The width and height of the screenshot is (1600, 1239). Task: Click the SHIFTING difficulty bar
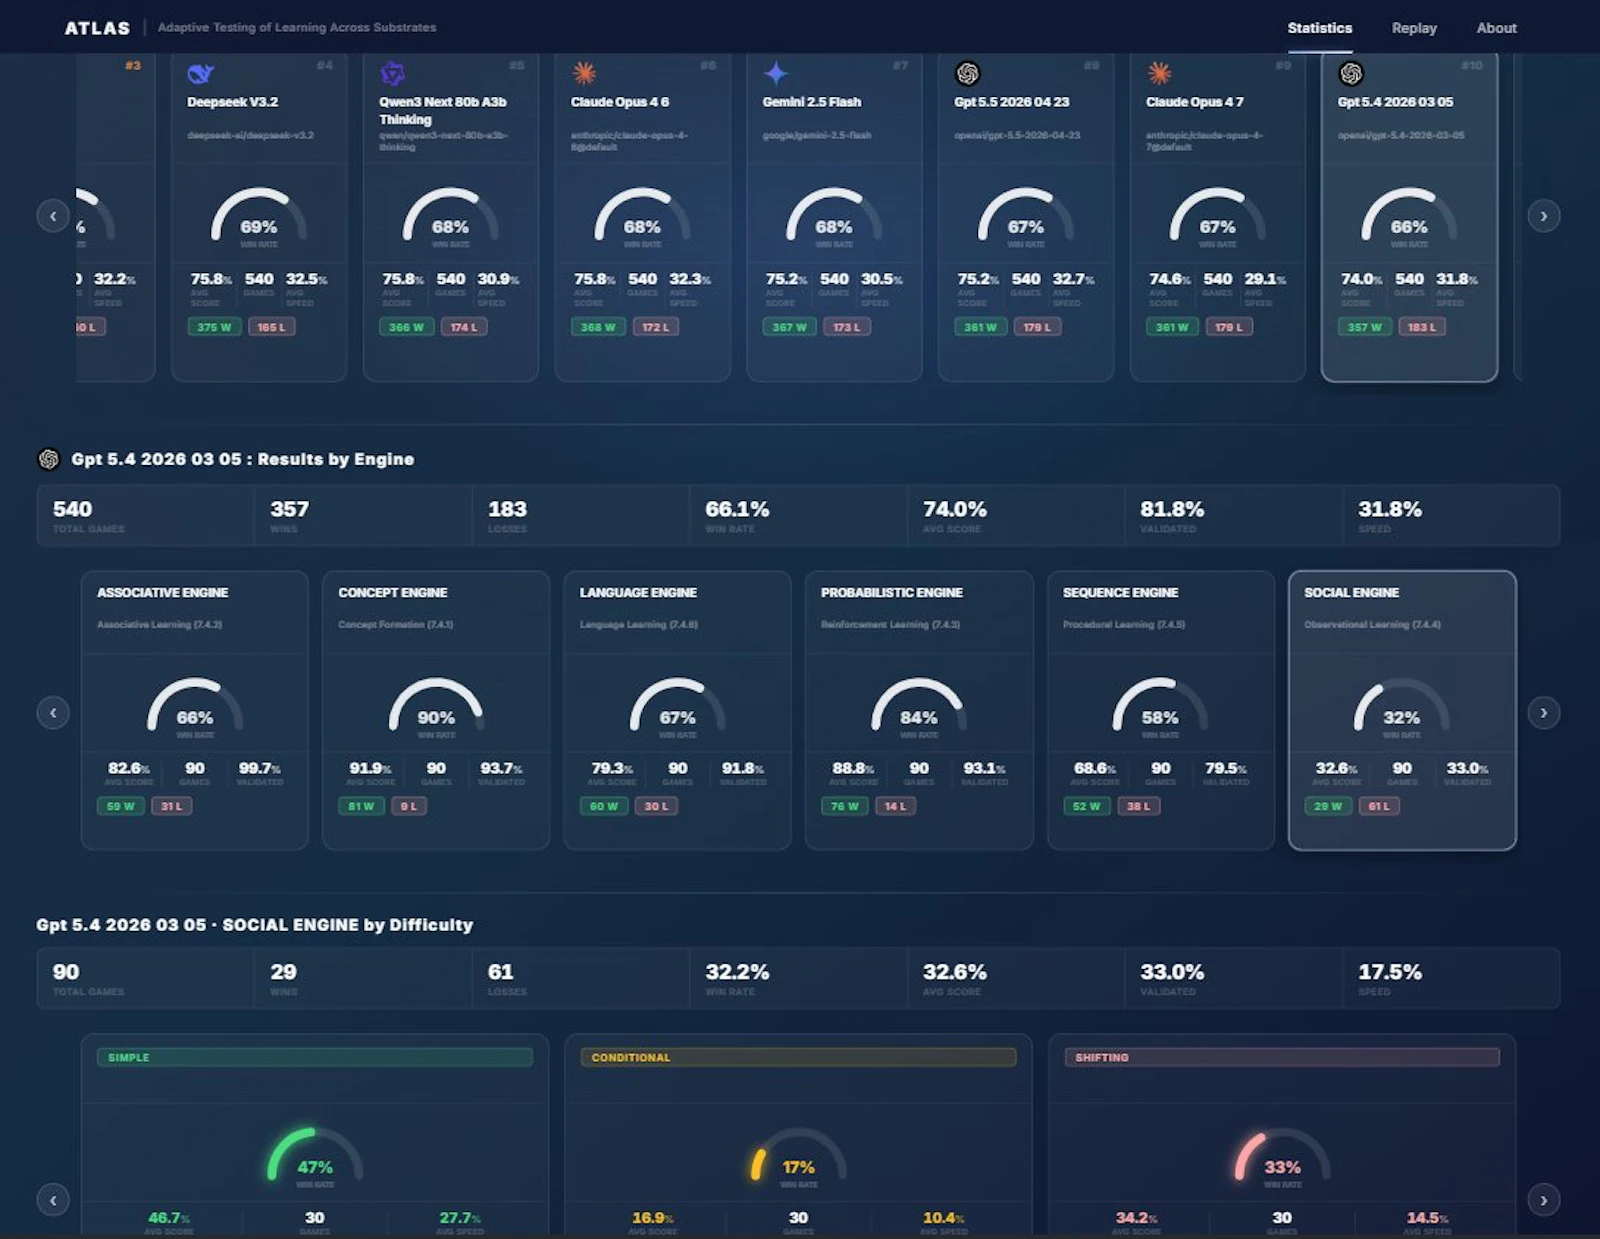pyautogui.click(x=1282, y=1057)
